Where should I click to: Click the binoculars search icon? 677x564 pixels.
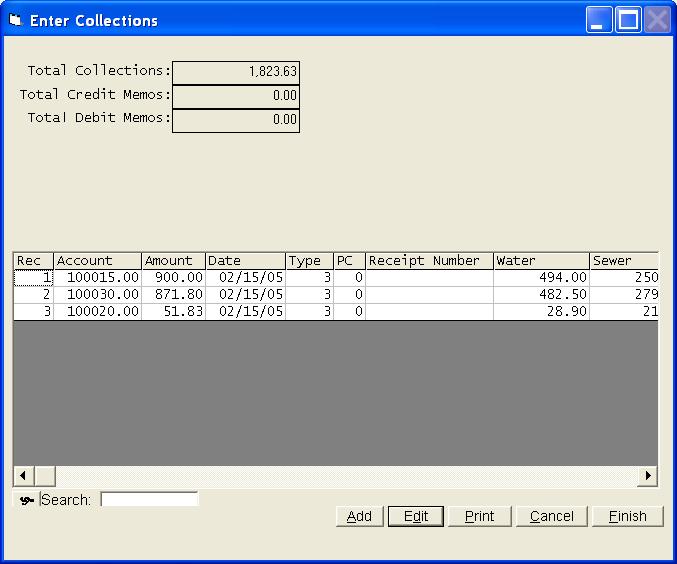point(27,500)
